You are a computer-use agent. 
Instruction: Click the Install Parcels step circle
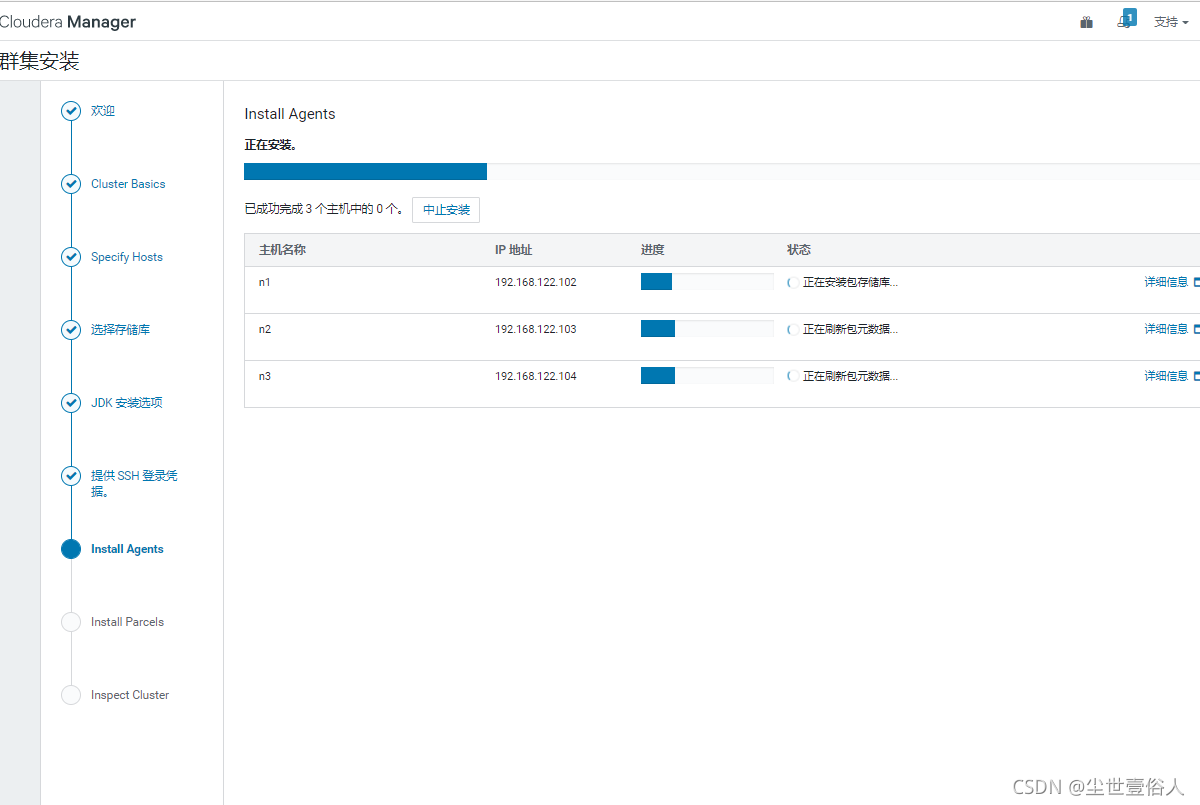tap(71, 622)
